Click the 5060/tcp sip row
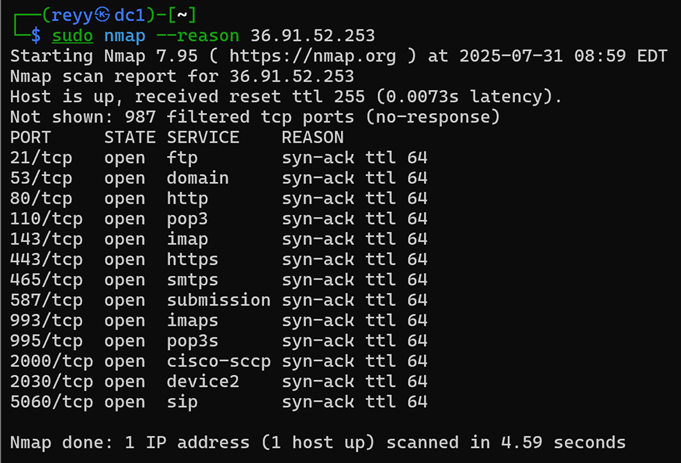The image size is (681, 463). click(219, 402)
